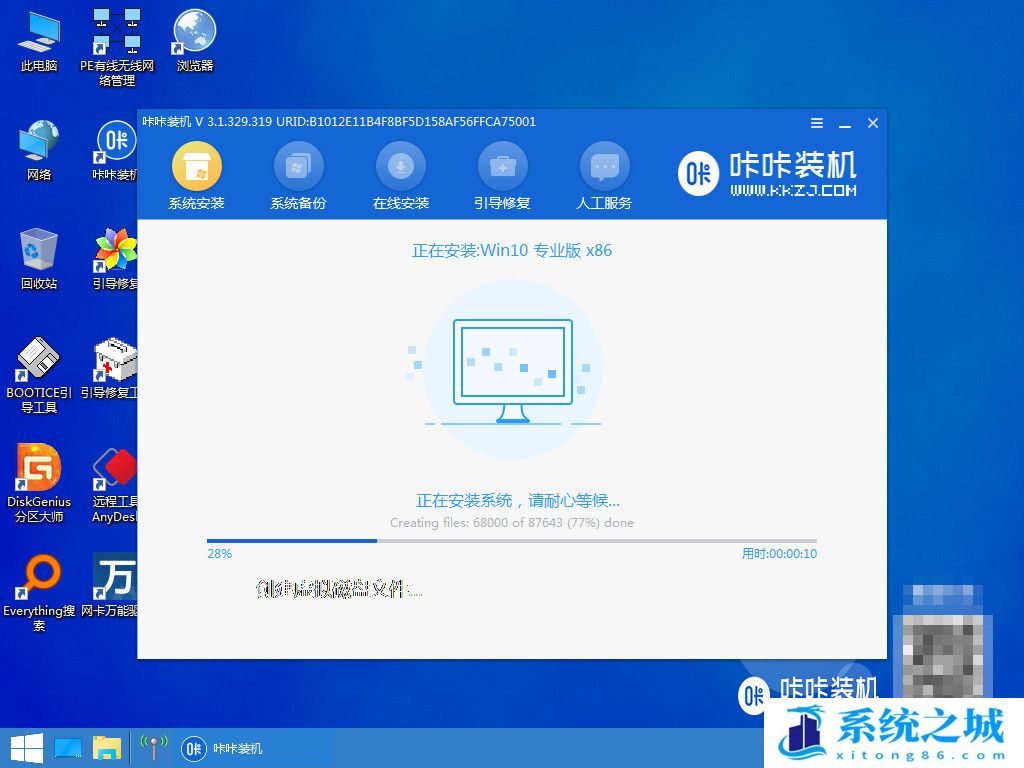Open the Windows Start button
This screenshot has width=1024, height=768.
point(27,748)
